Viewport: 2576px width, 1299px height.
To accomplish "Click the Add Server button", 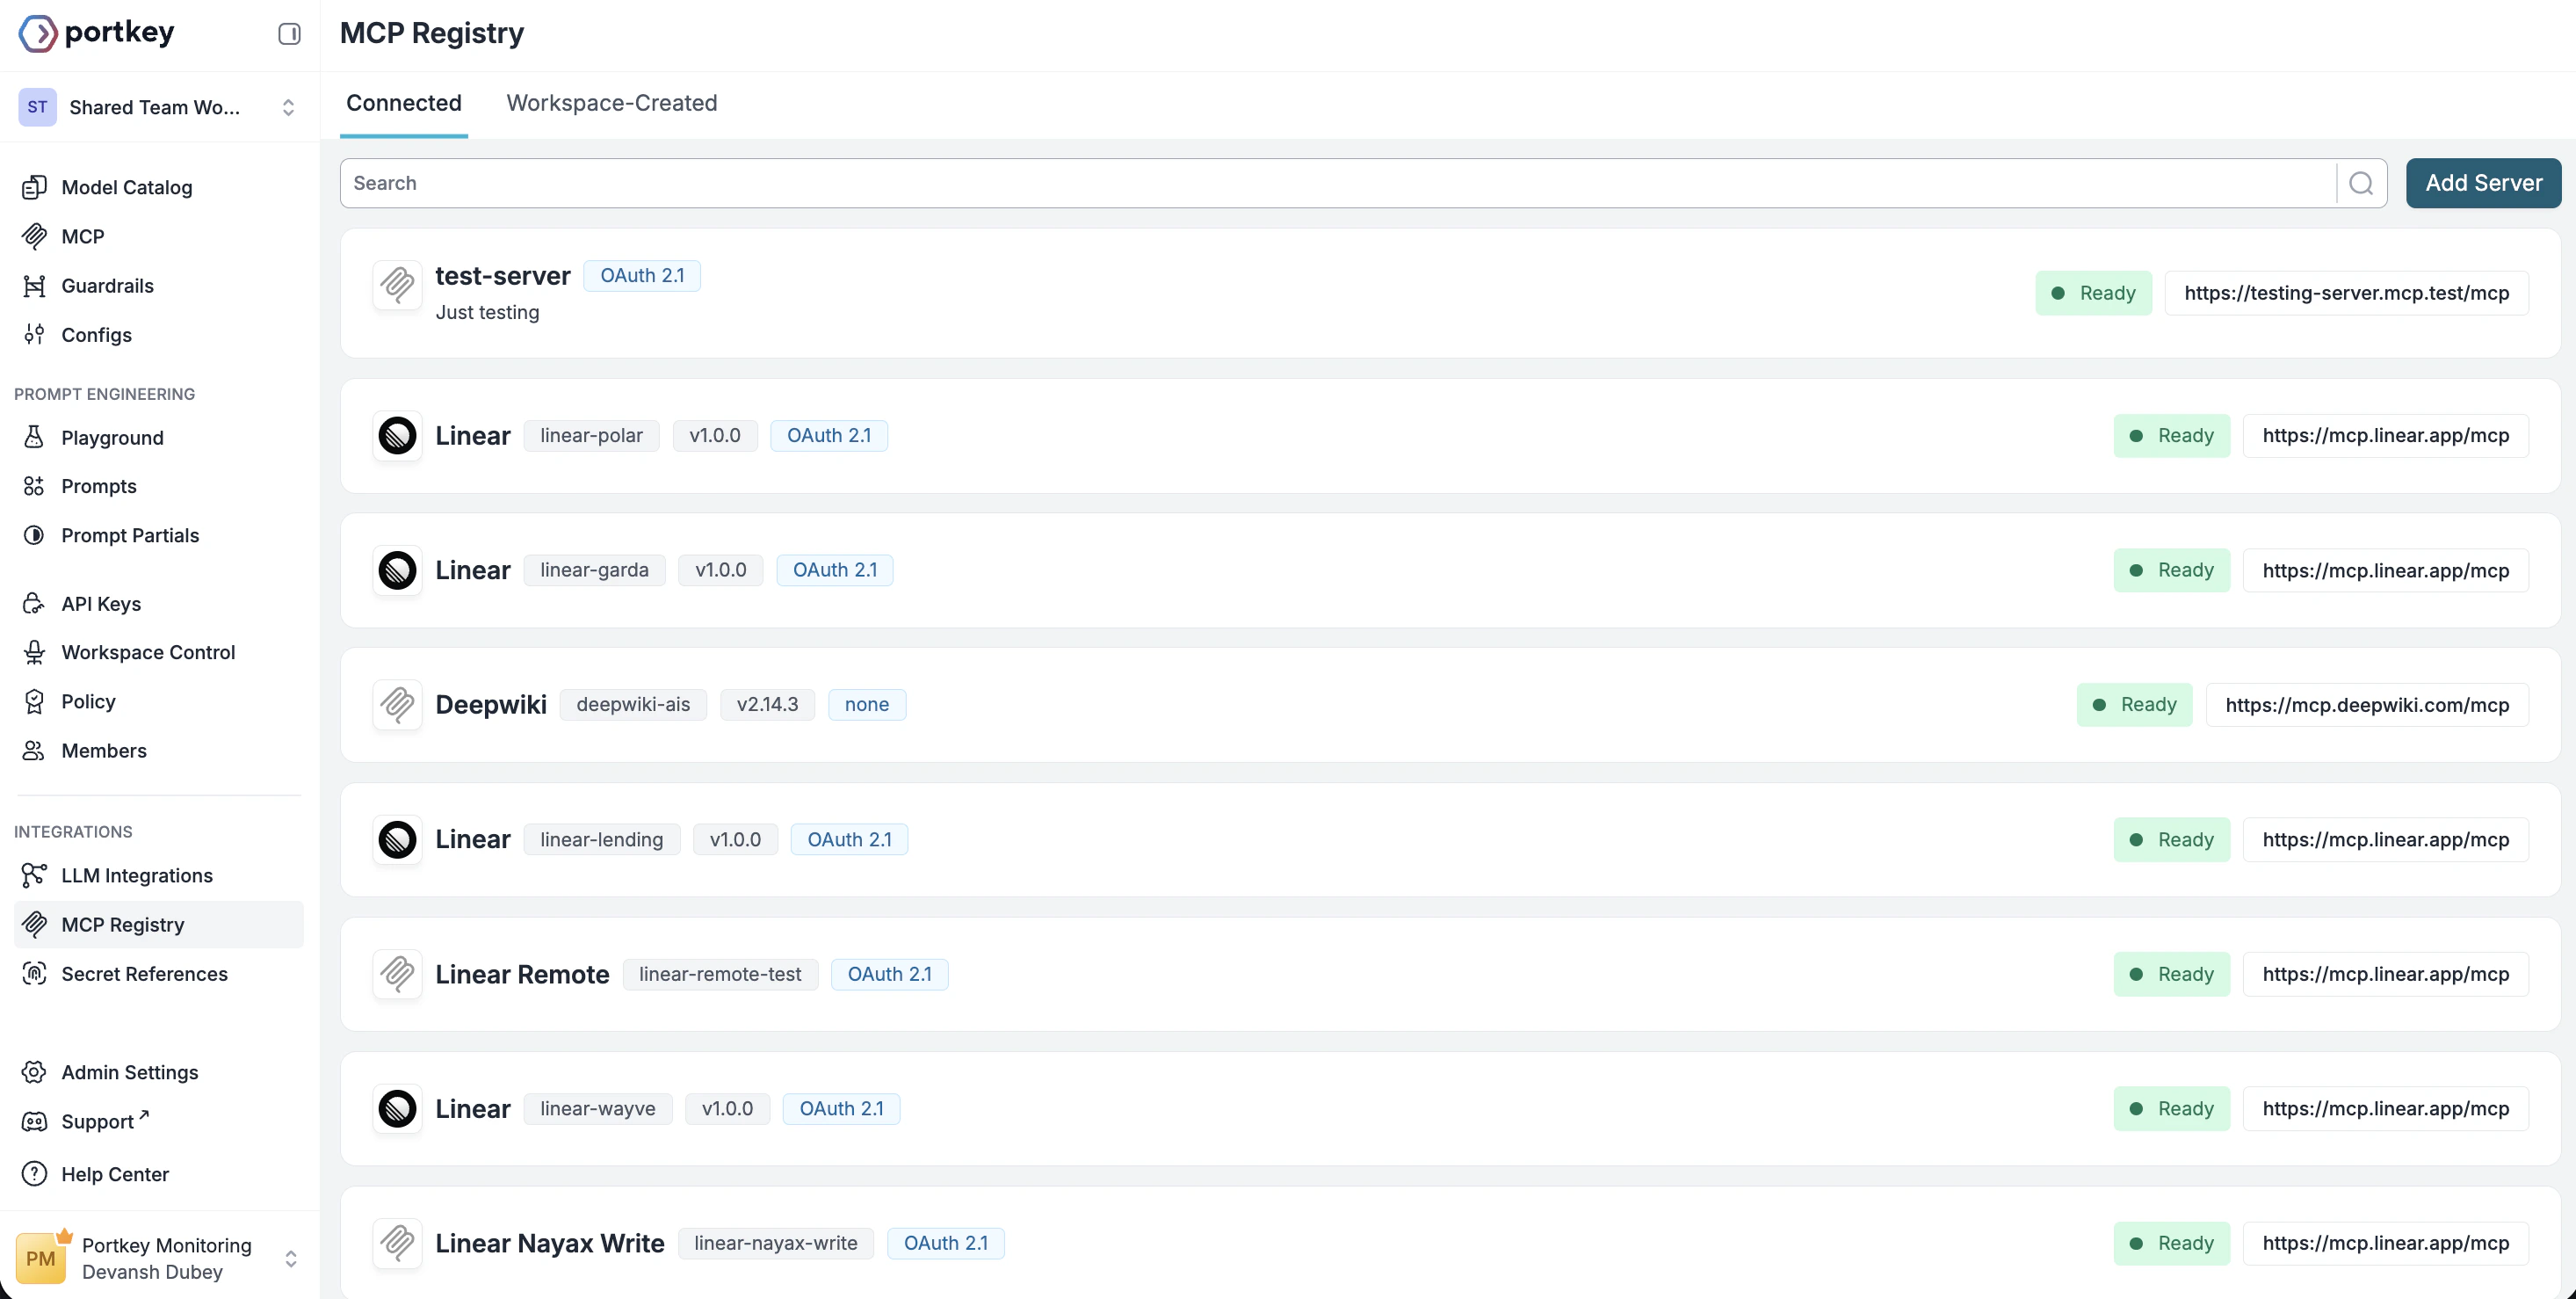I will 2482,183.
